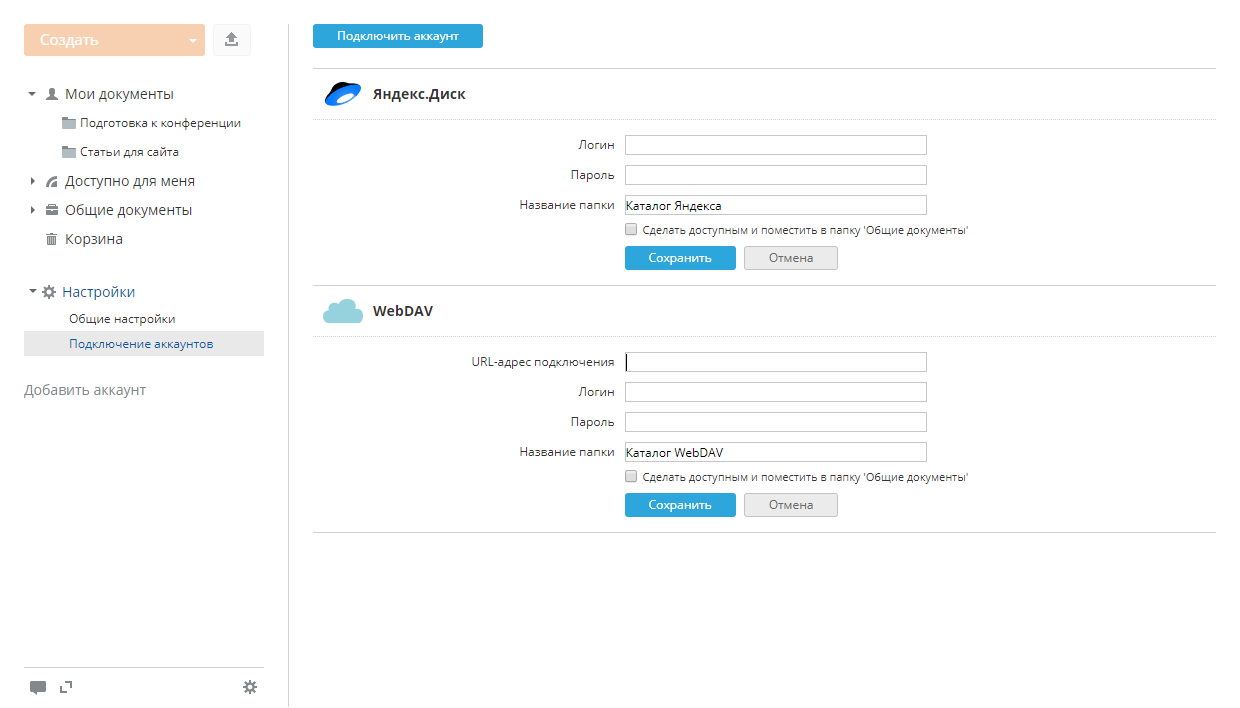Viewport: 1240px width, 708px height.
Task: Click the upload icon next to Создать
Action: click(231, 40)
